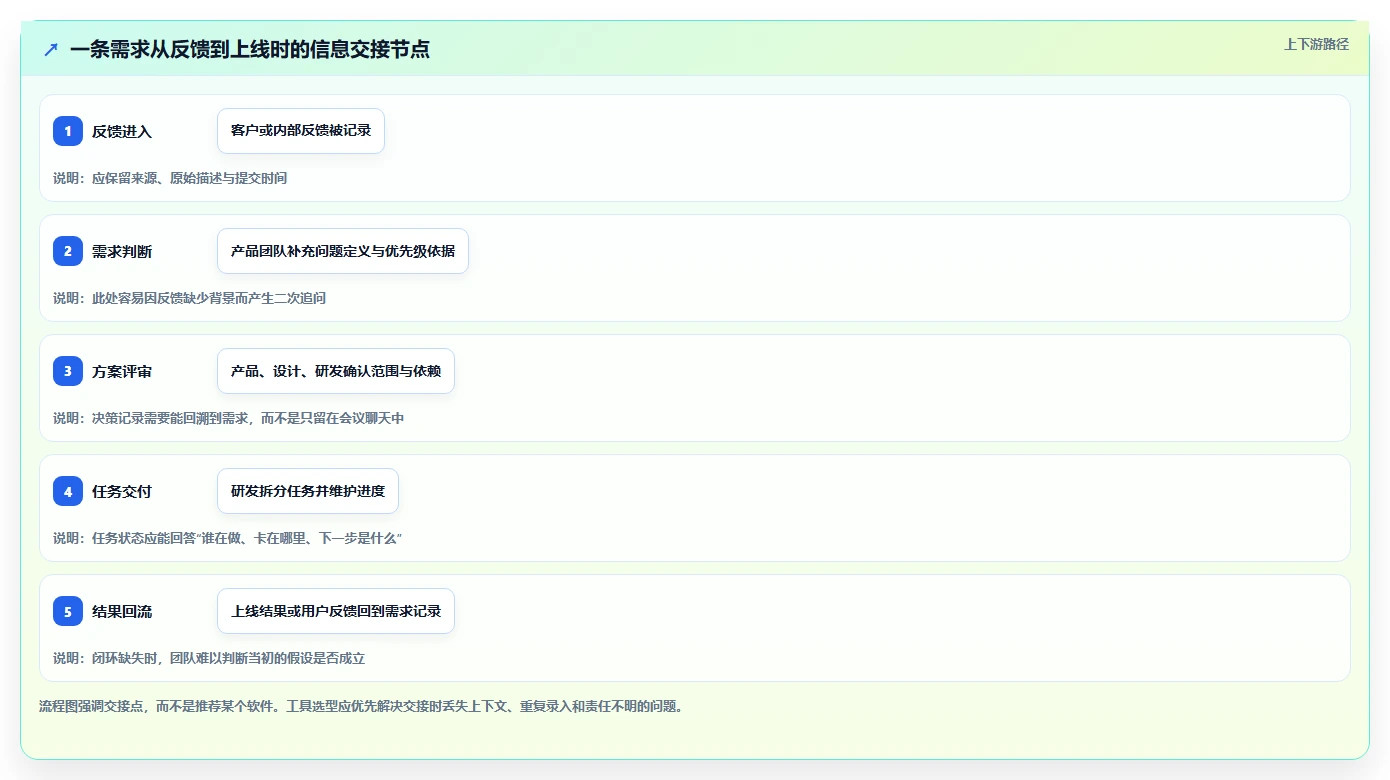The height and width of the screenshot is (780, 1390).
Task: Click the arrow icon beside the header title
Action: 51,49
